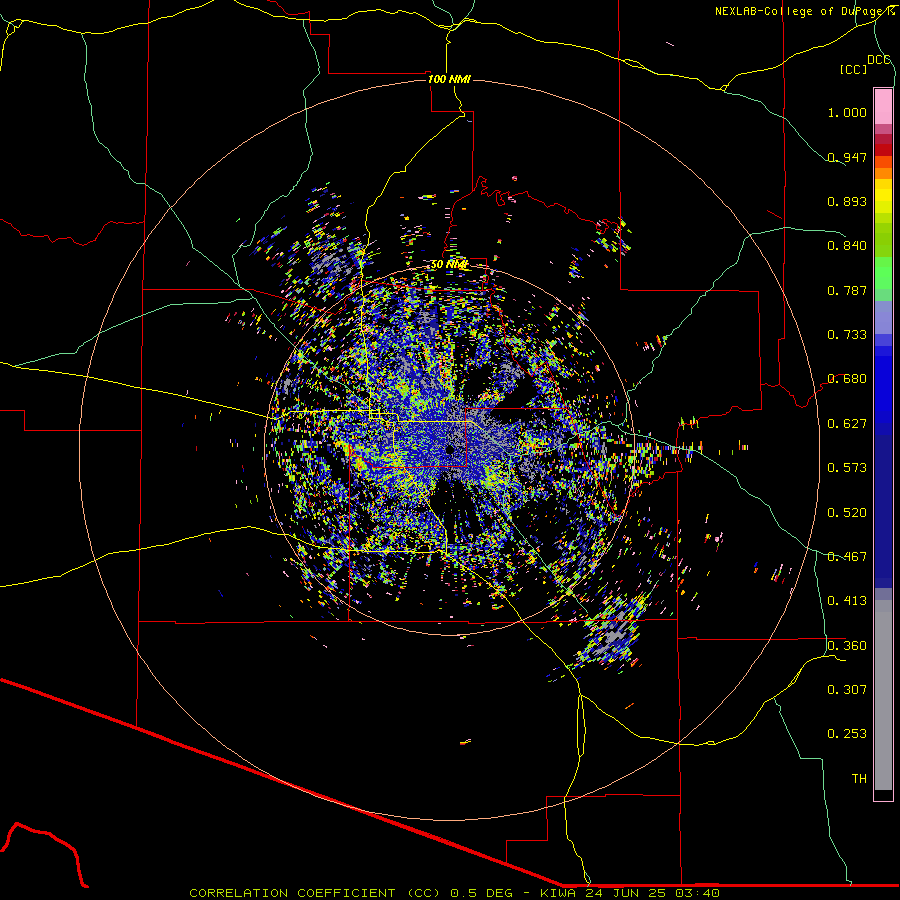Click the 0.733 scale value

point(847,335)
